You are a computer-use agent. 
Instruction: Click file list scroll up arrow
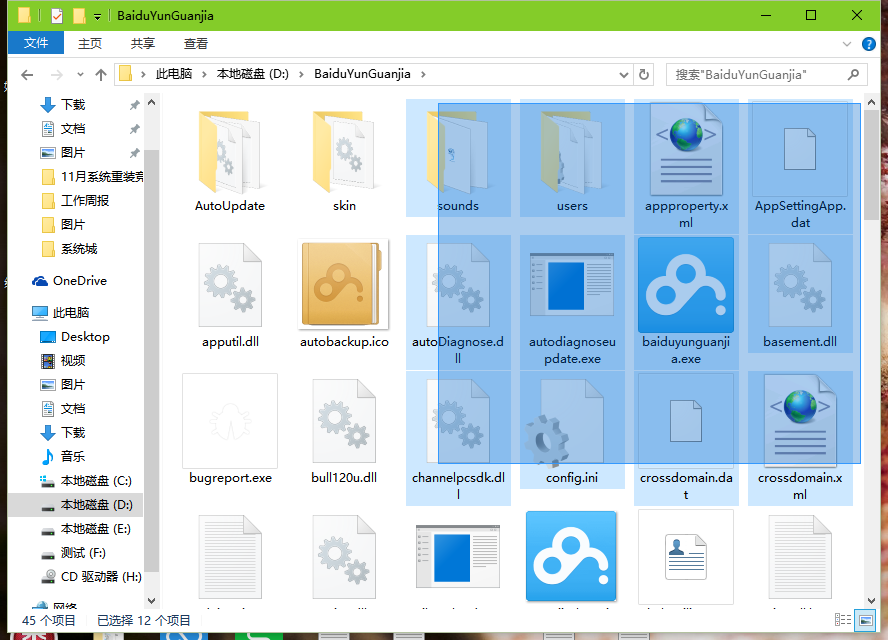(871, 103)
